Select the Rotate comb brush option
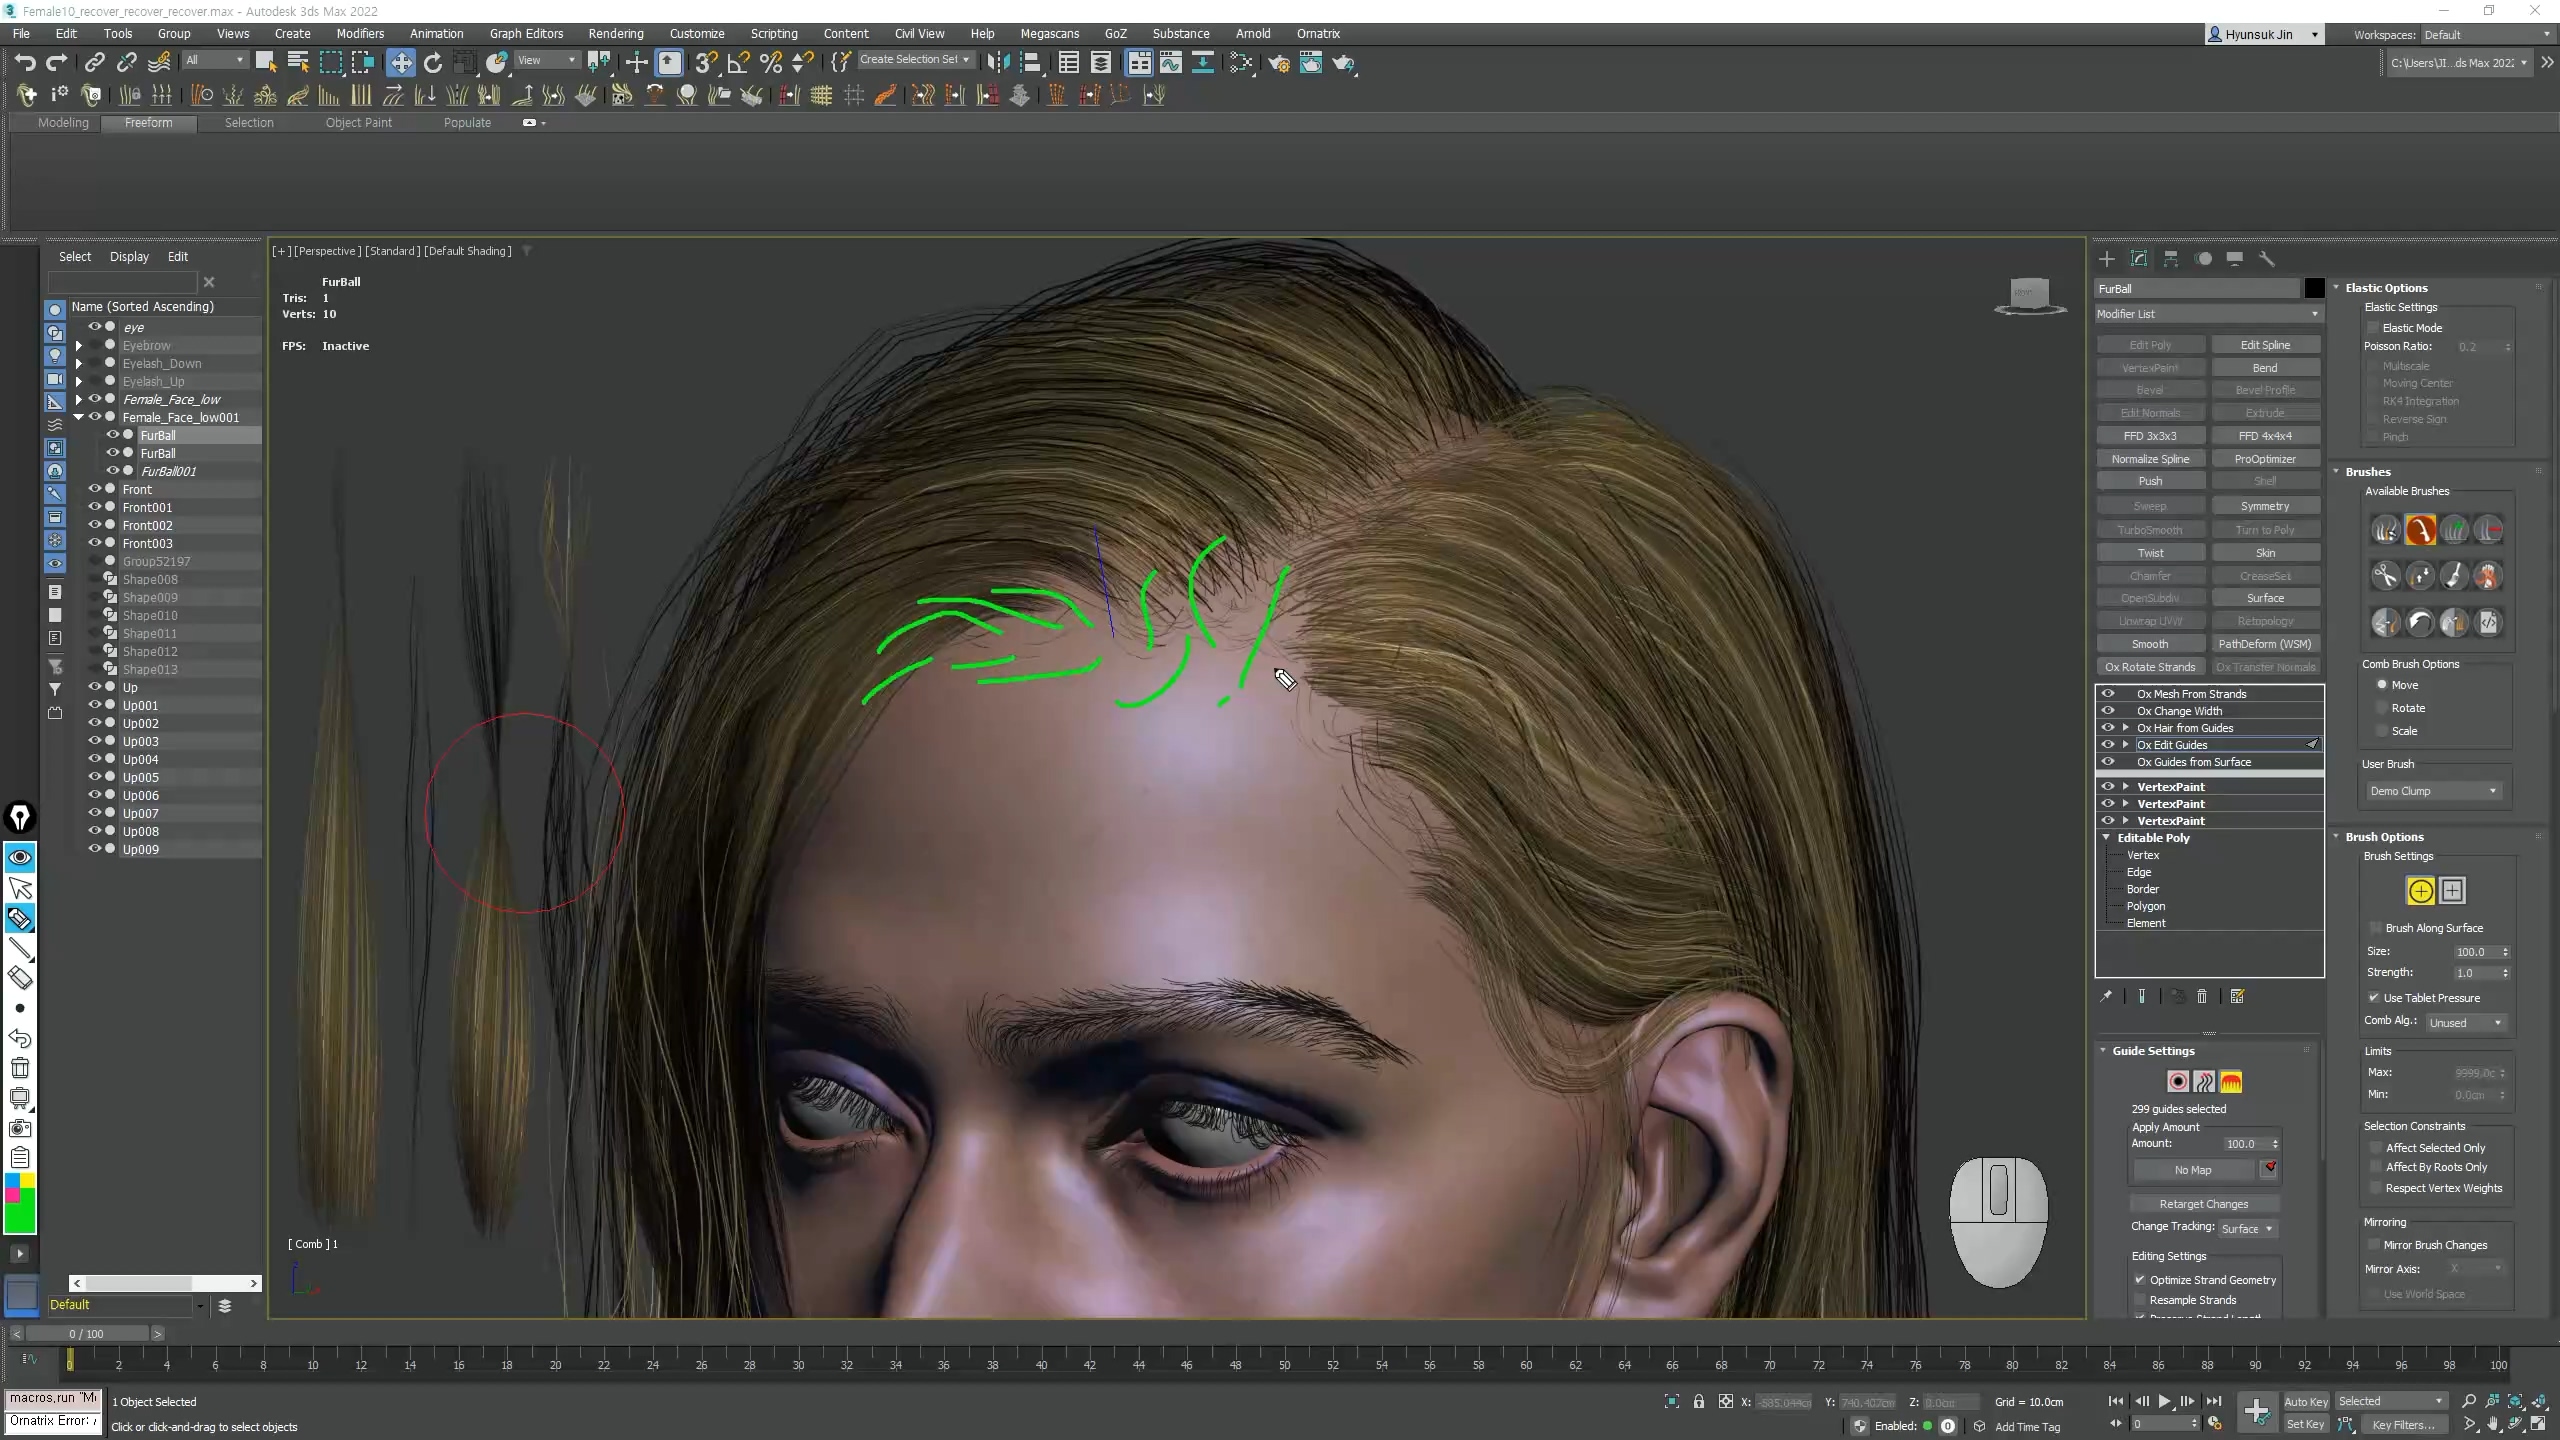Screen dimensions: 2560x1440 coord(2382,708)
